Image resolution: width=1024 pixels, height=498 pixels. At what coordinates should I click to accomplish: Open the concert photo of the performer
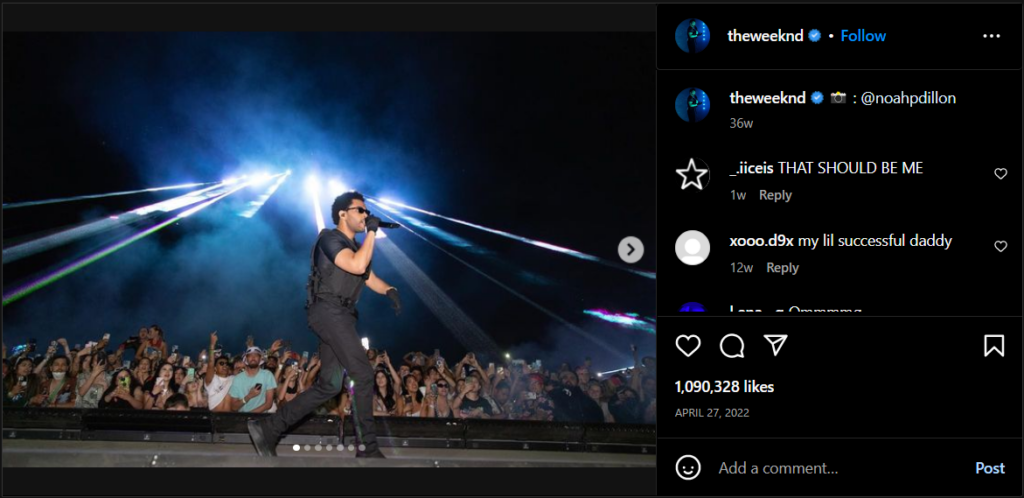click(x=329, y=249)
